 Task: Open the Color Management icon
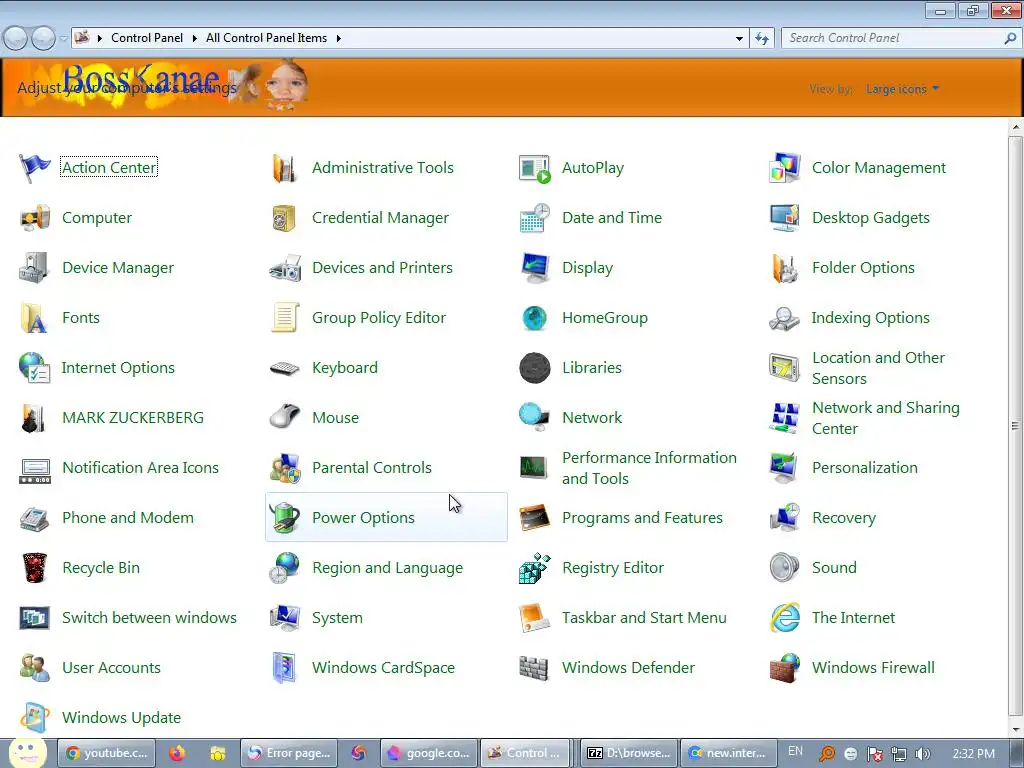click(x=784, y=168)
